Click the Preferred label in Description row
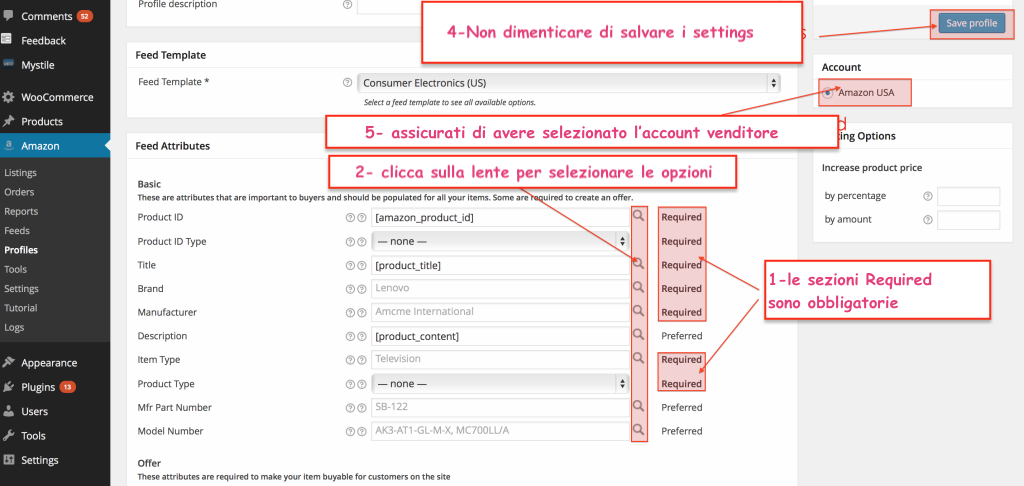 682,336
